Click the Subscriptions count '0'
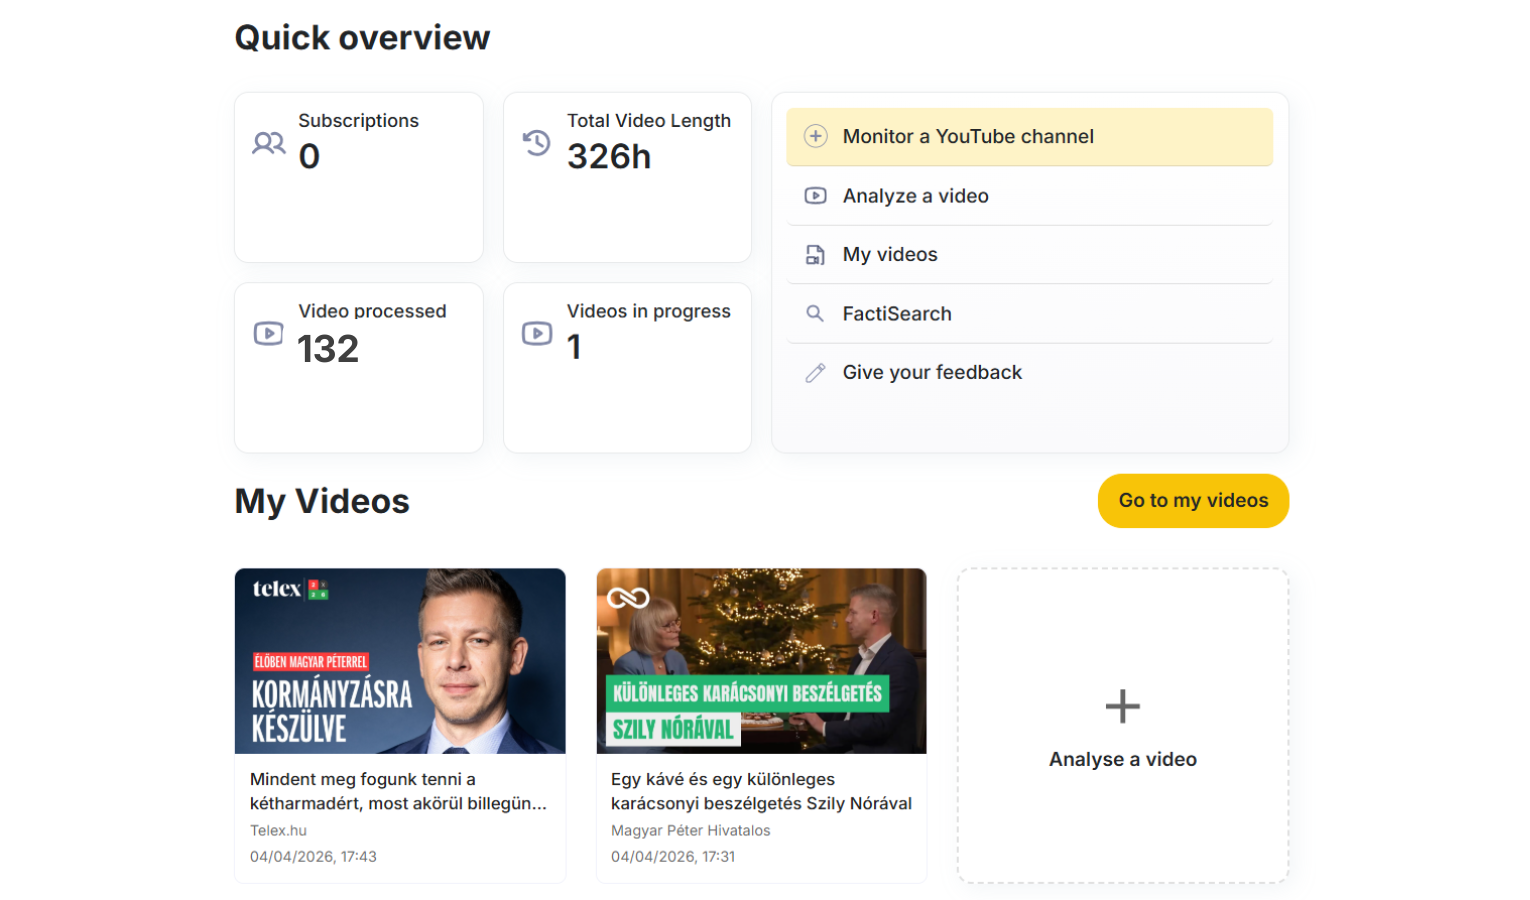The height and width of the screenshot is (900, 1530). (310, 157)
